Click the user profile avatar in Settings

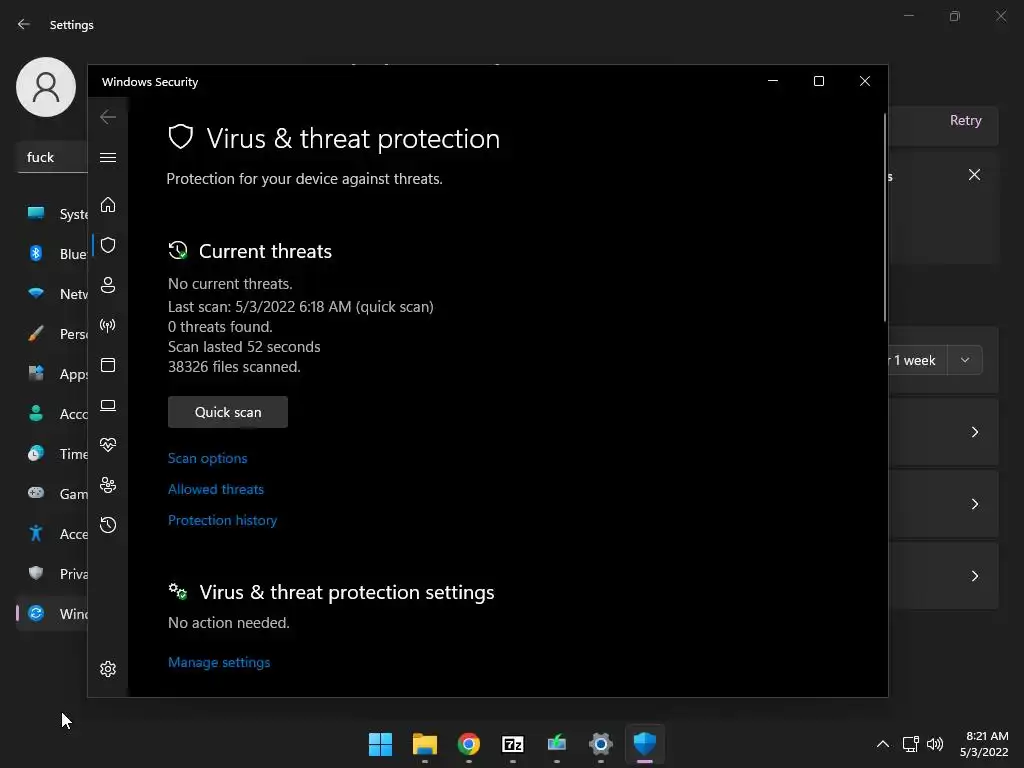tap(46, 87)
